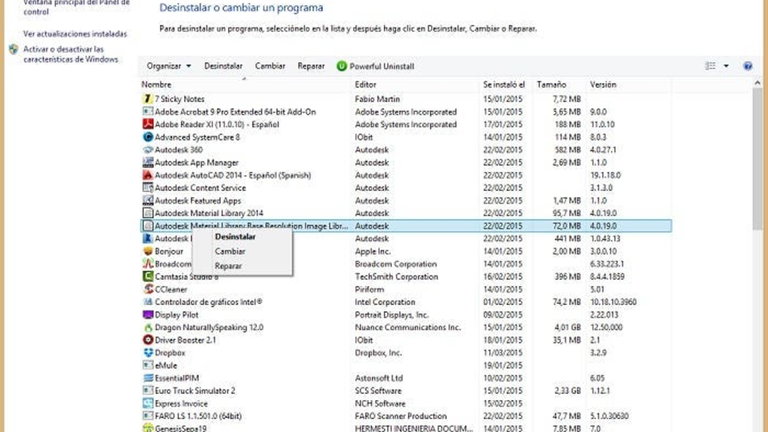Click the Bonjour program icon
768x432 pixels.
[147, 251]
